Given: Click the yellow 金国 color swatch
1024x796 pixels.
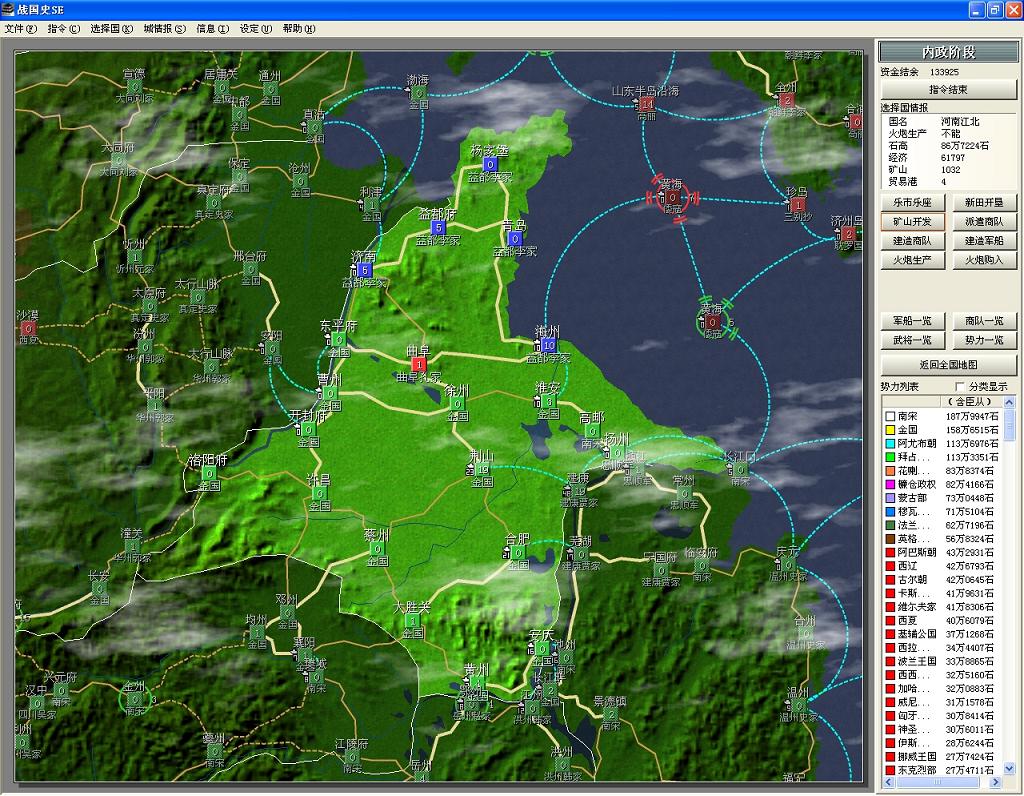Looking at the screenshot, I should coord(888,430).
